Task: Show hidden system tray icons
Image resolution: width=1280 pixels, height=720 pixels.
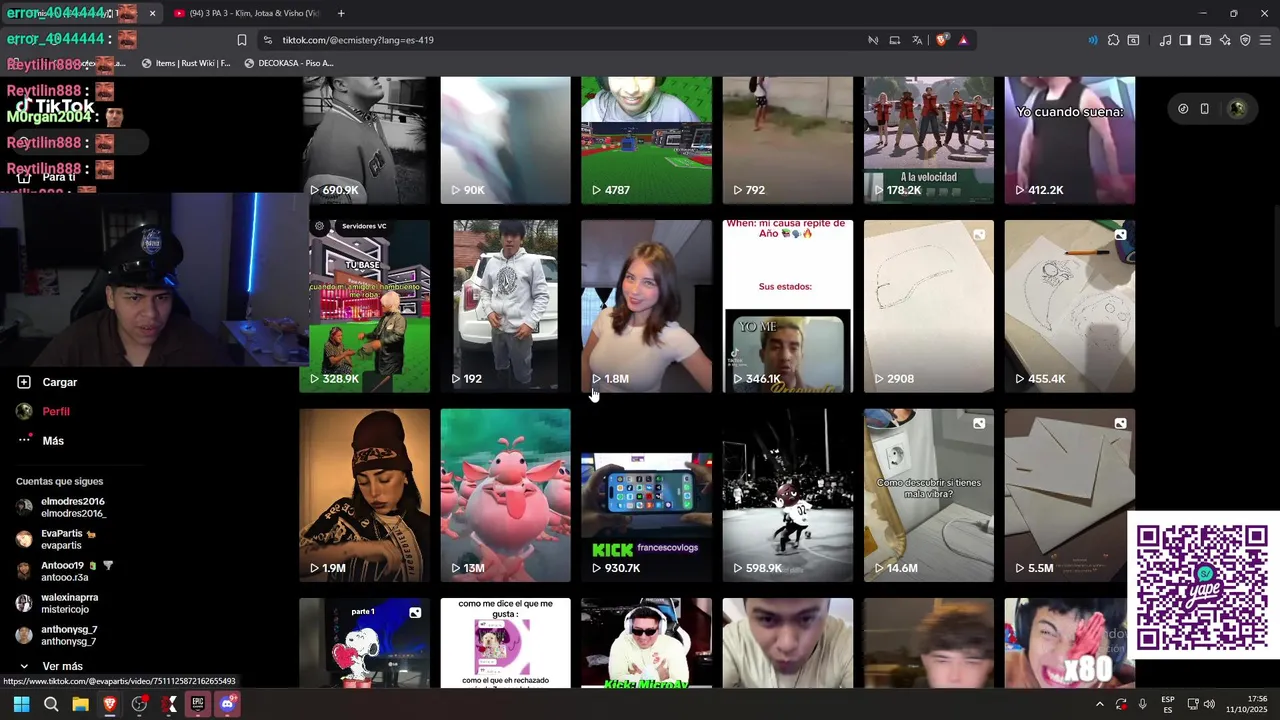Action: (1099, 704)
